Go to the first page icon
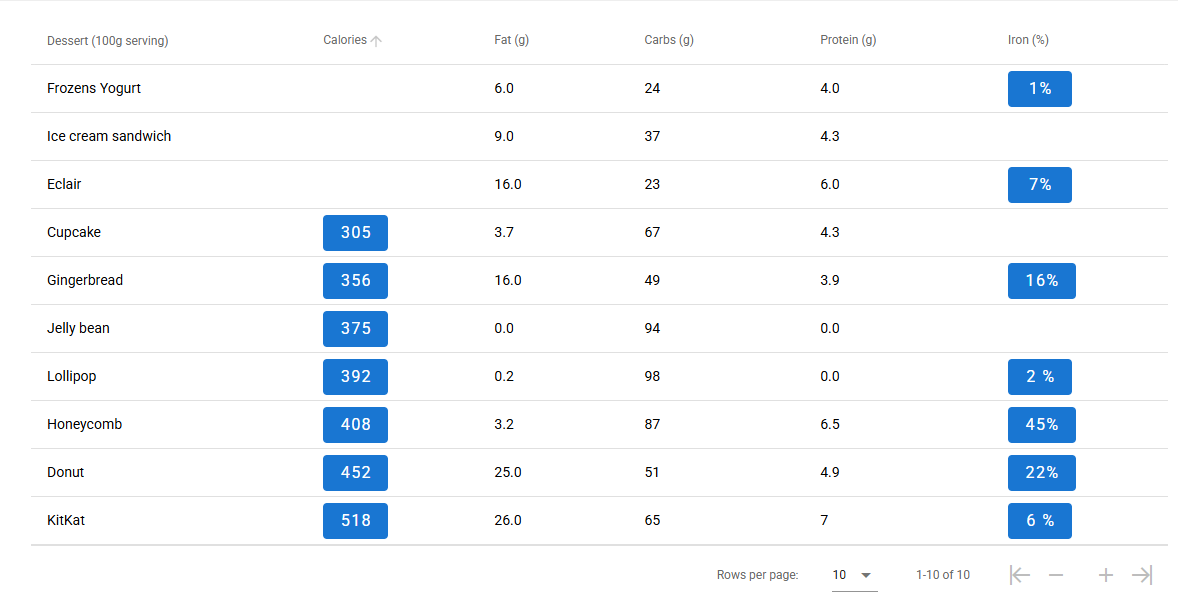Screen dimensions: 1178x601 pos(1019,575)
